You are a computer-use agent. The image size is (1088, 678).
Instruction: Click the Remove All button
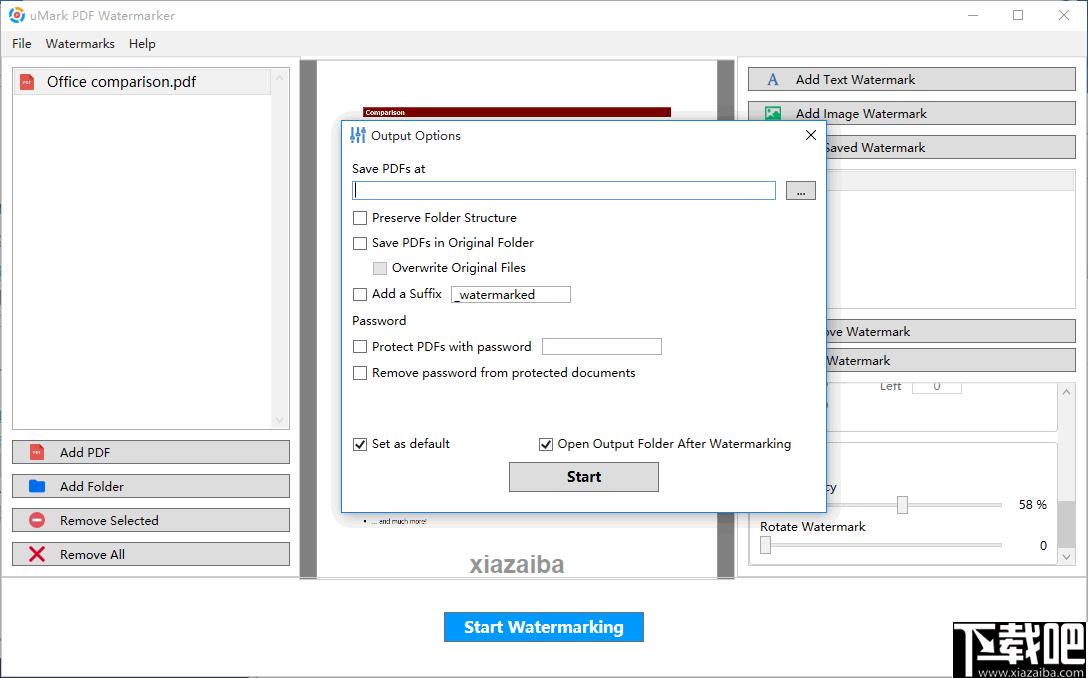click(151, 554)
